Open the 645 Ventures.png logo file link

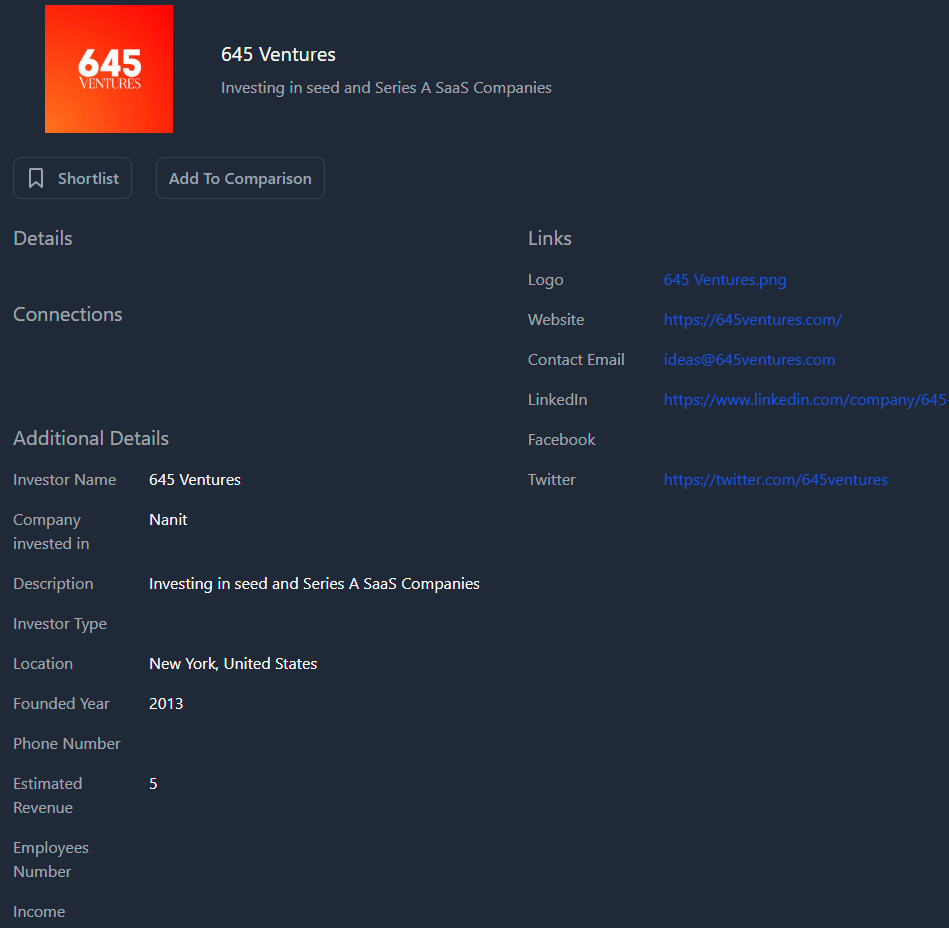point(724,280)
